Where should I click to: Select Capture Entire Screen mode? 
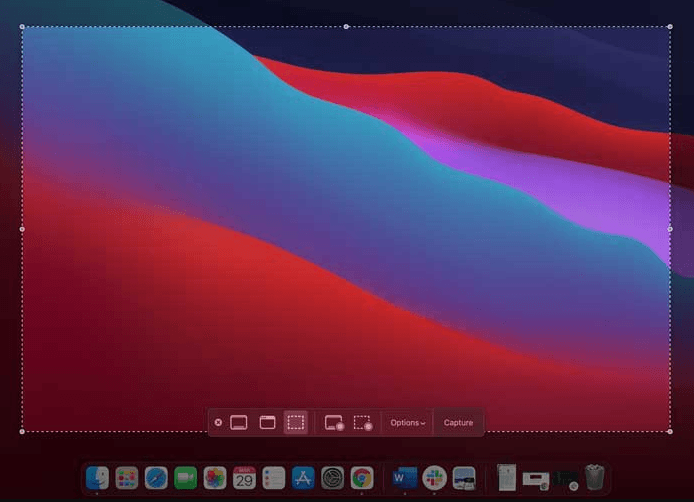pos(239,422)
